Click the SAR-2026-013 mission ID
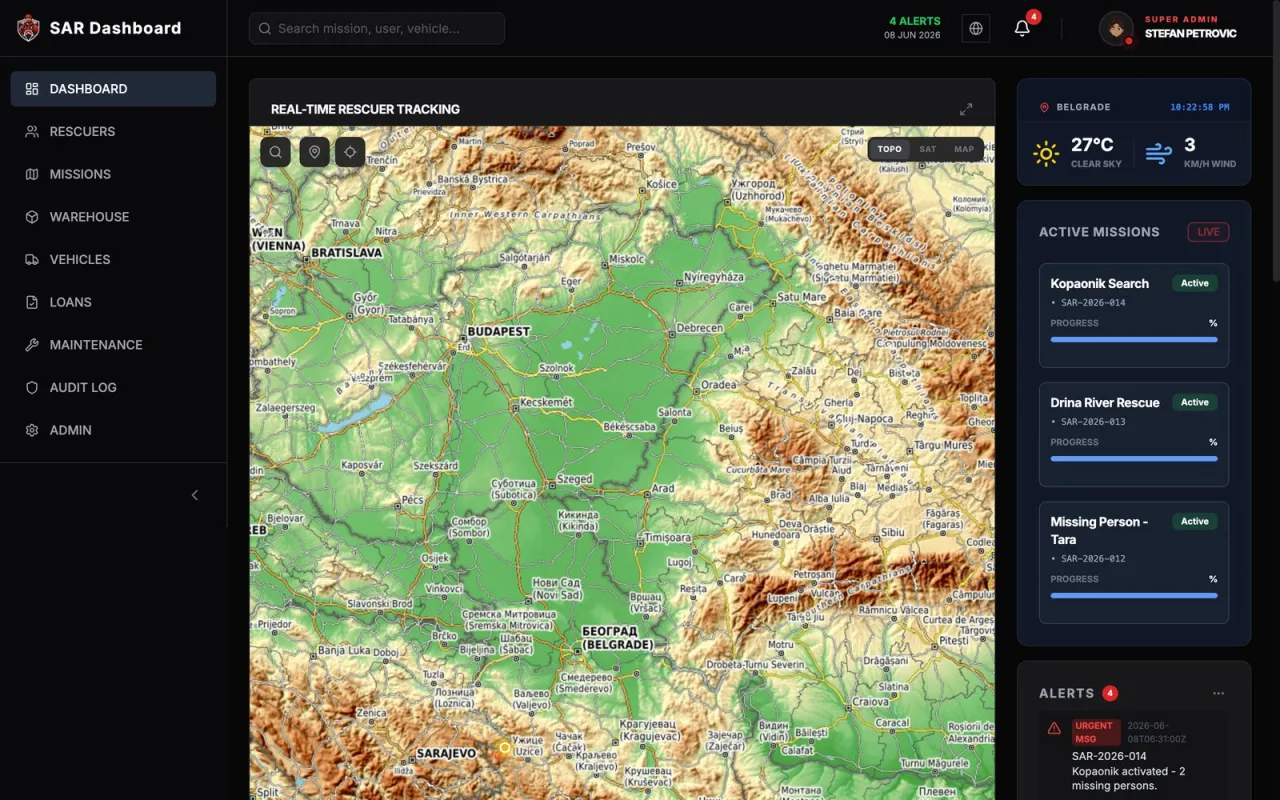This screenshot has height=800, width=1280. tap(1093, 422)
